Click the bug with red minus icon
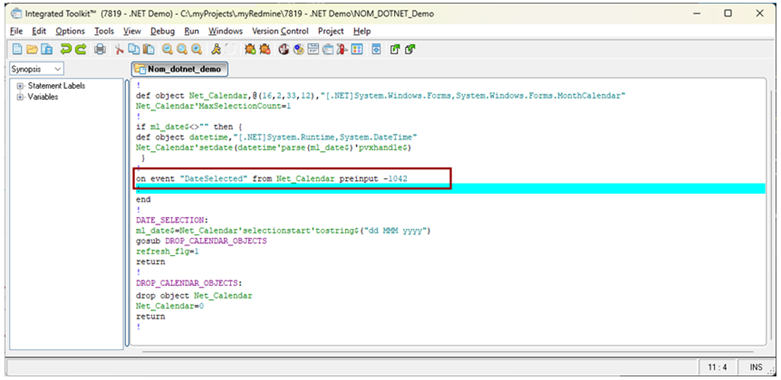781x380 pixels. tap(265, 49)
